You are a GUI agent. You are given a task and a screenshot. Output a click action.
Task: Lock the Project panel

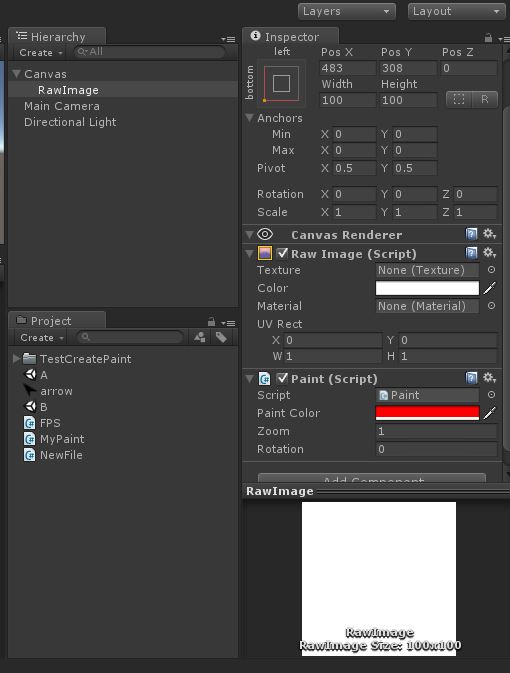[211, 321]
